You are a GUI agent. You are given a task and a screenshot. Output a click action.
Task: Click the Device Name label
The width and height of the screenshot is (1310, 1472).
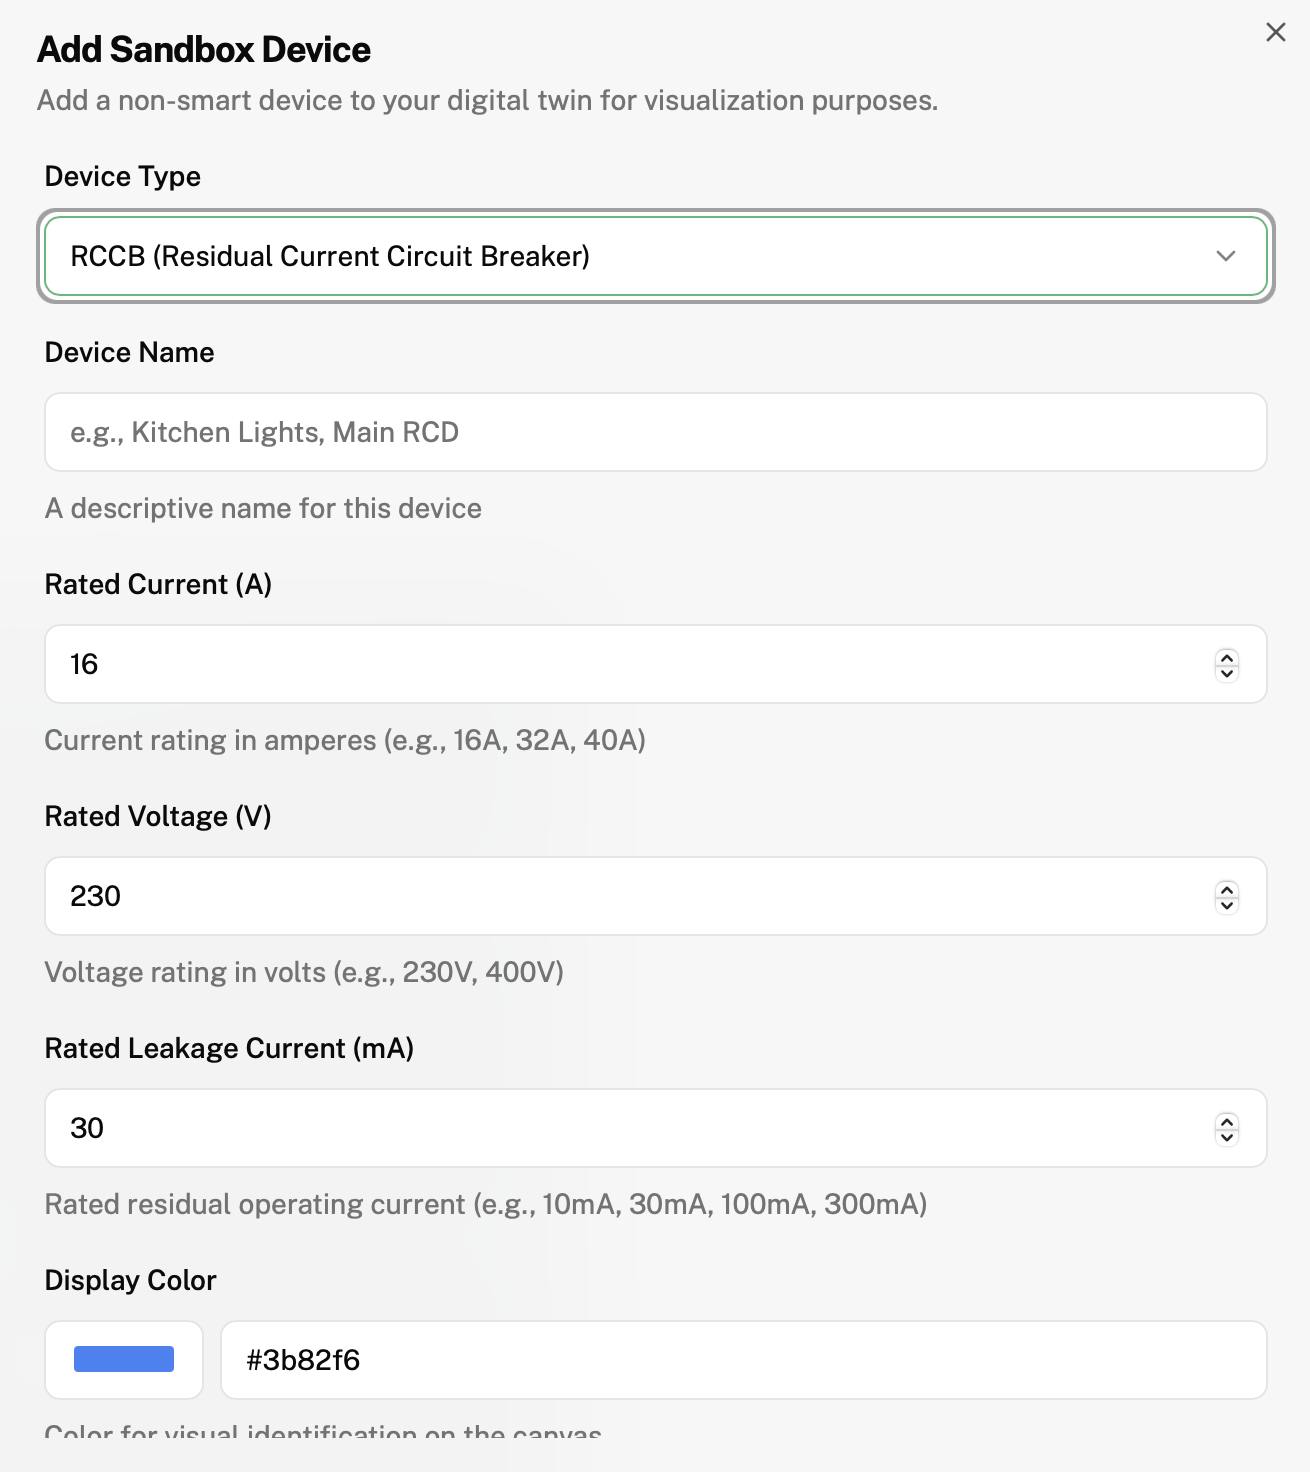point(129,352)
